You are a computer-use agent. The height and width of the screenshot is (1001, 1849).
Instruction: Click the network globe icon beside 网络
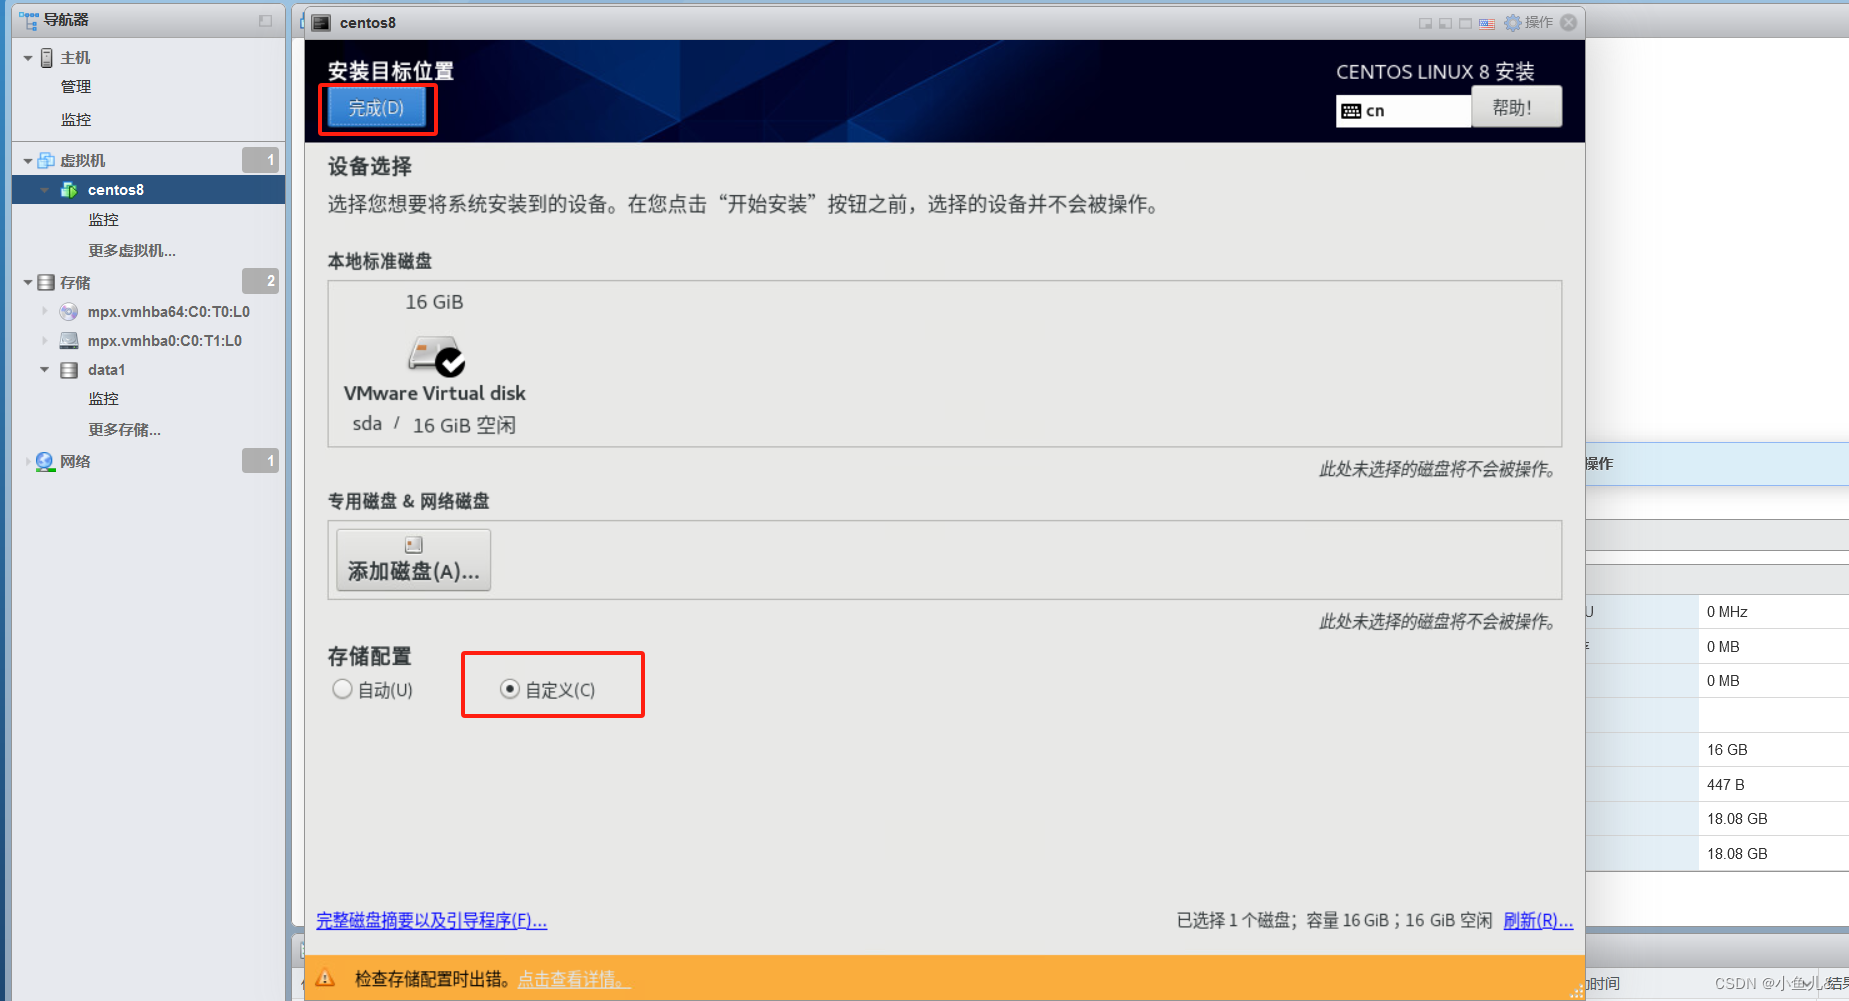45,462
